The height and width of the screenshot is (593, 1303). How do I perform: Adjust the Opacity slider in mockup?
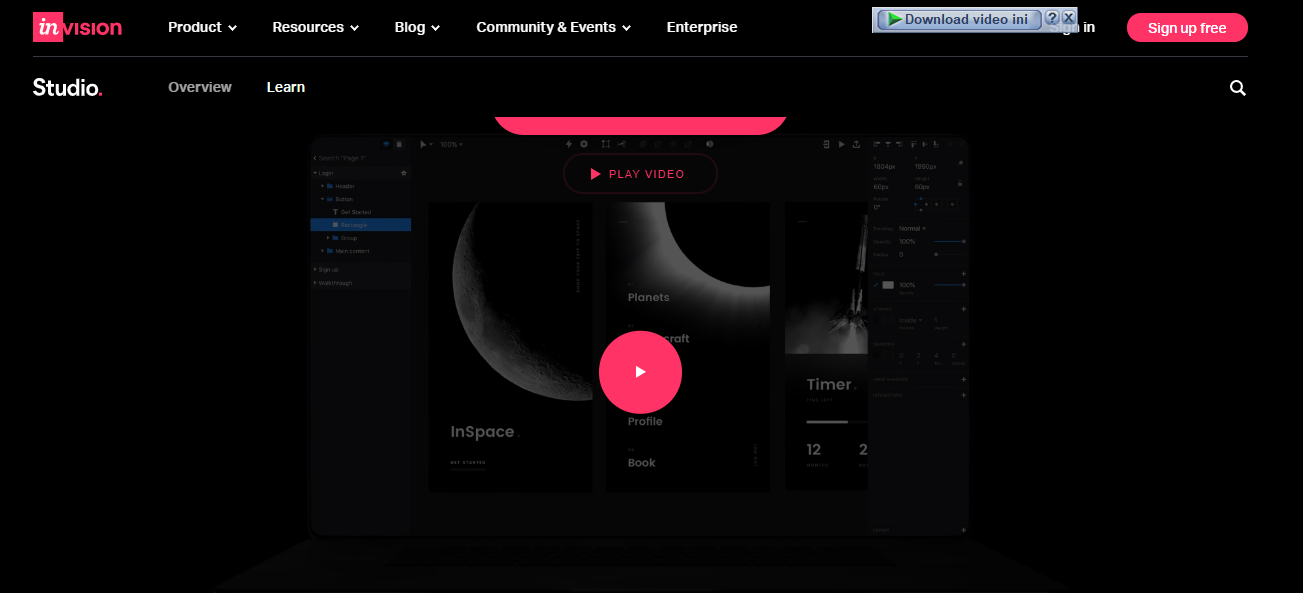click(950, 242)
